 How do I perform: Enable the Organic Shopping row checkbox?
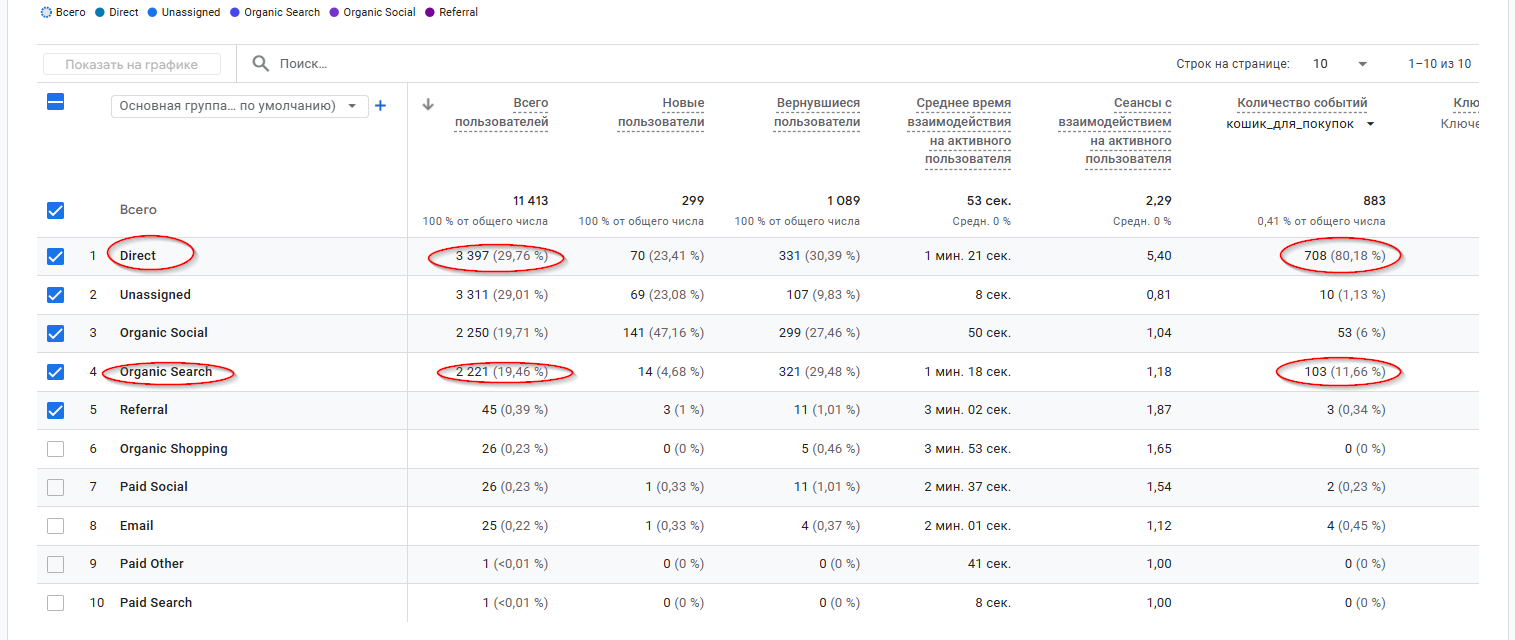pos(56,449)
